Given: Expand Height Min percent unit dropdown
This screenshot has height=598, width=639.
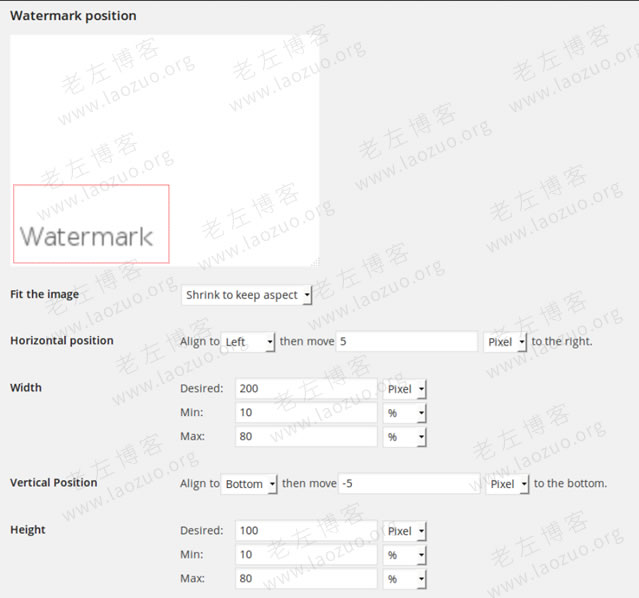Looking at the screenshot, I should click(x=405, y=555).
